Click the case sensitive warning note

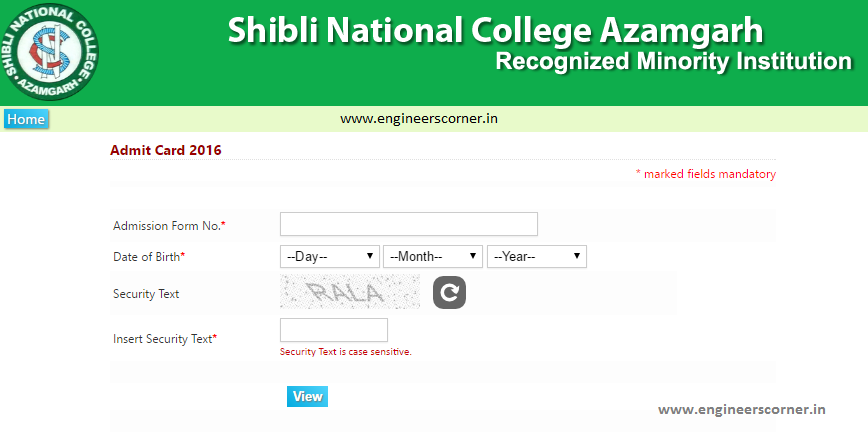tap(345, 352)
